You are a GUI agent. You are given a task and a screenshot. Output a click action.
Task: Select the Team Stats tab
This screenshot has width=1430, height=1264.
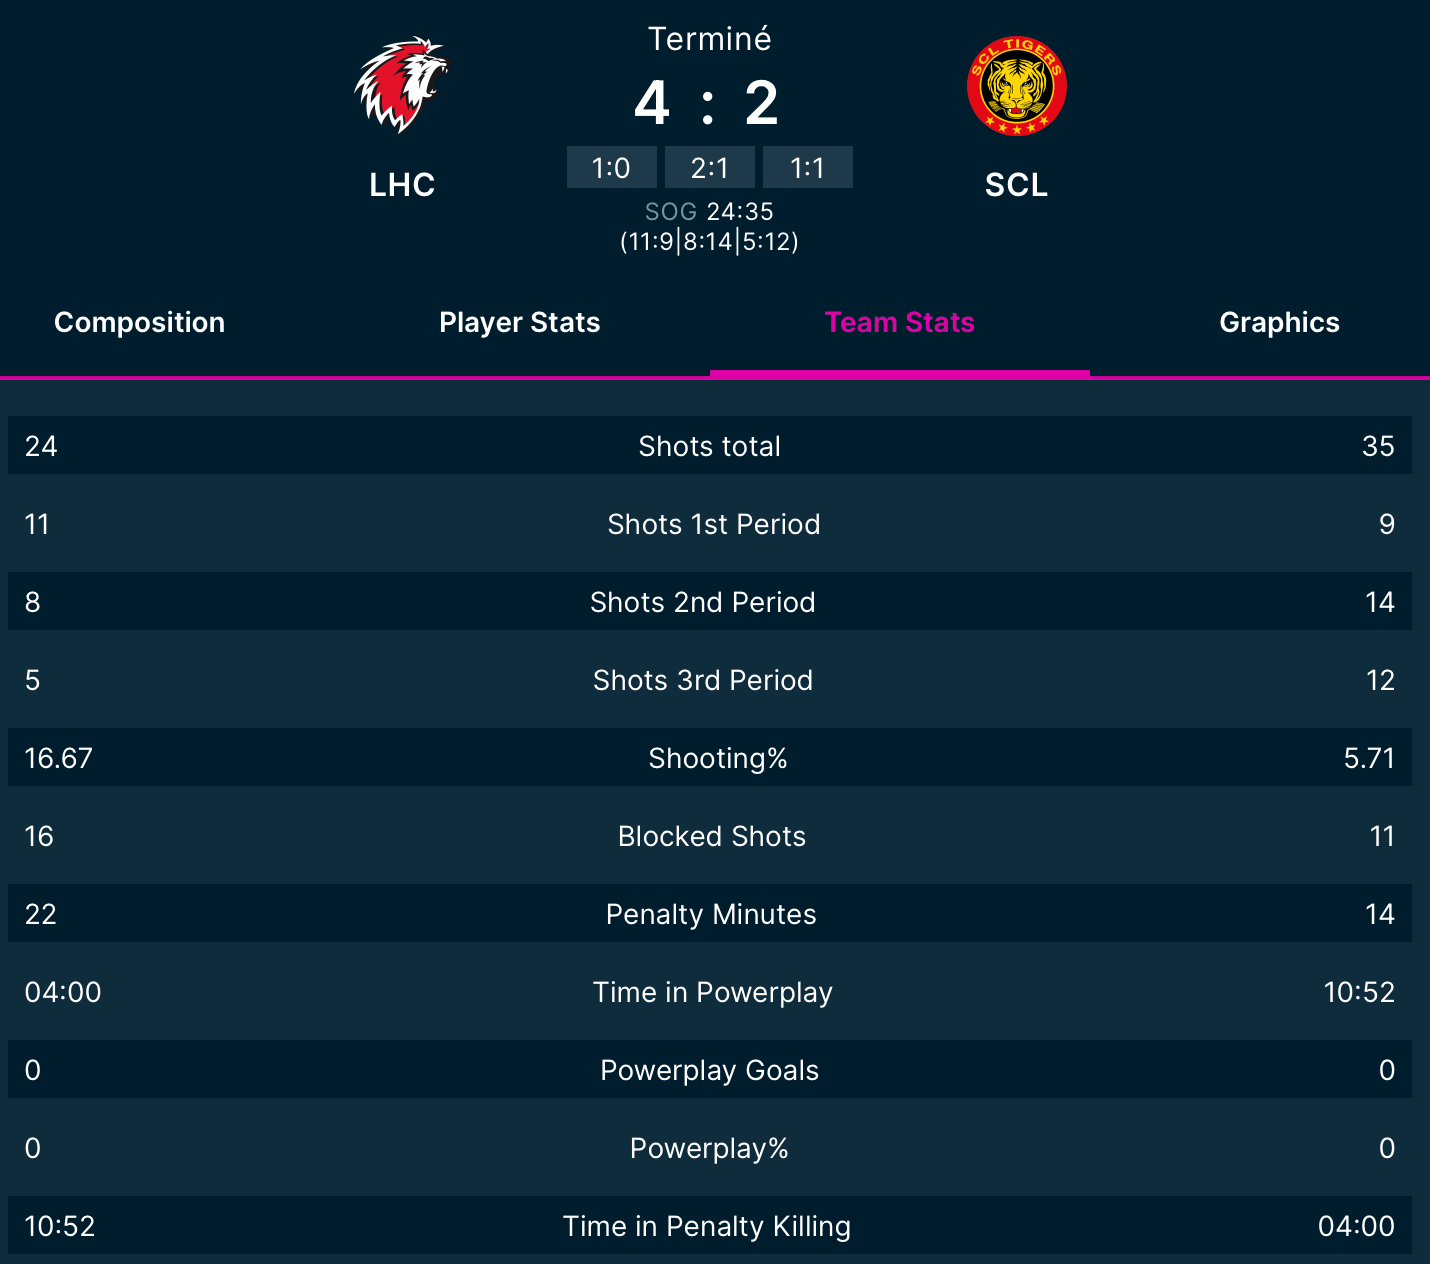(x=899, y=322)
